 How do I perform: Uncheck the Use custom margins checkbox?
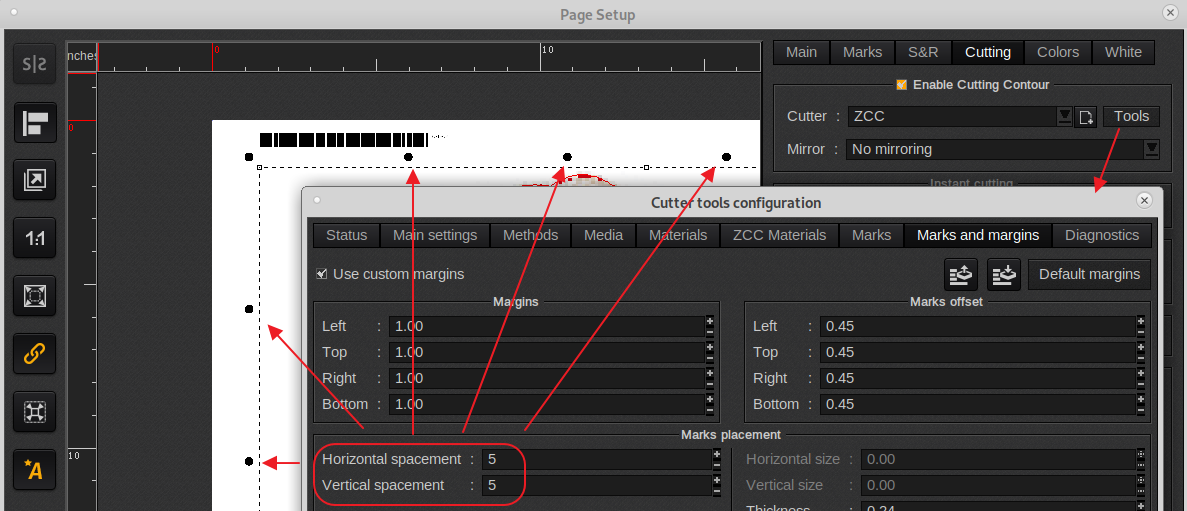click(x=322, y=274)
